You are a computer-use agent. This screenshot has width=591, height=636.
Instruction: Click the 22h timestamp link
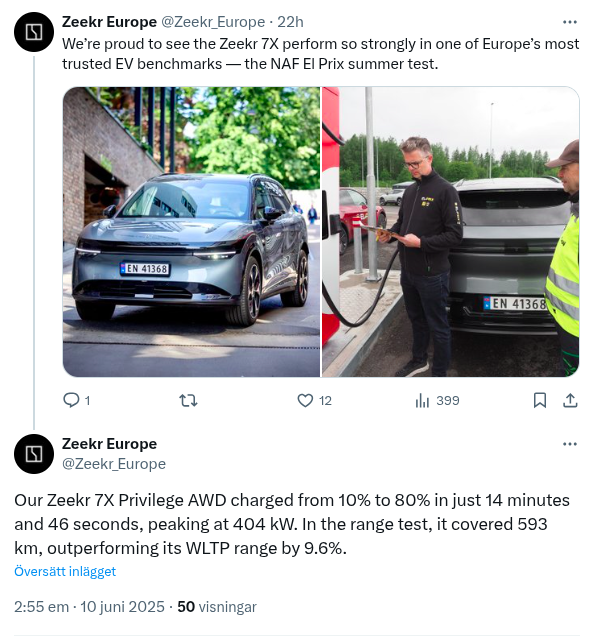click(290, 22)
